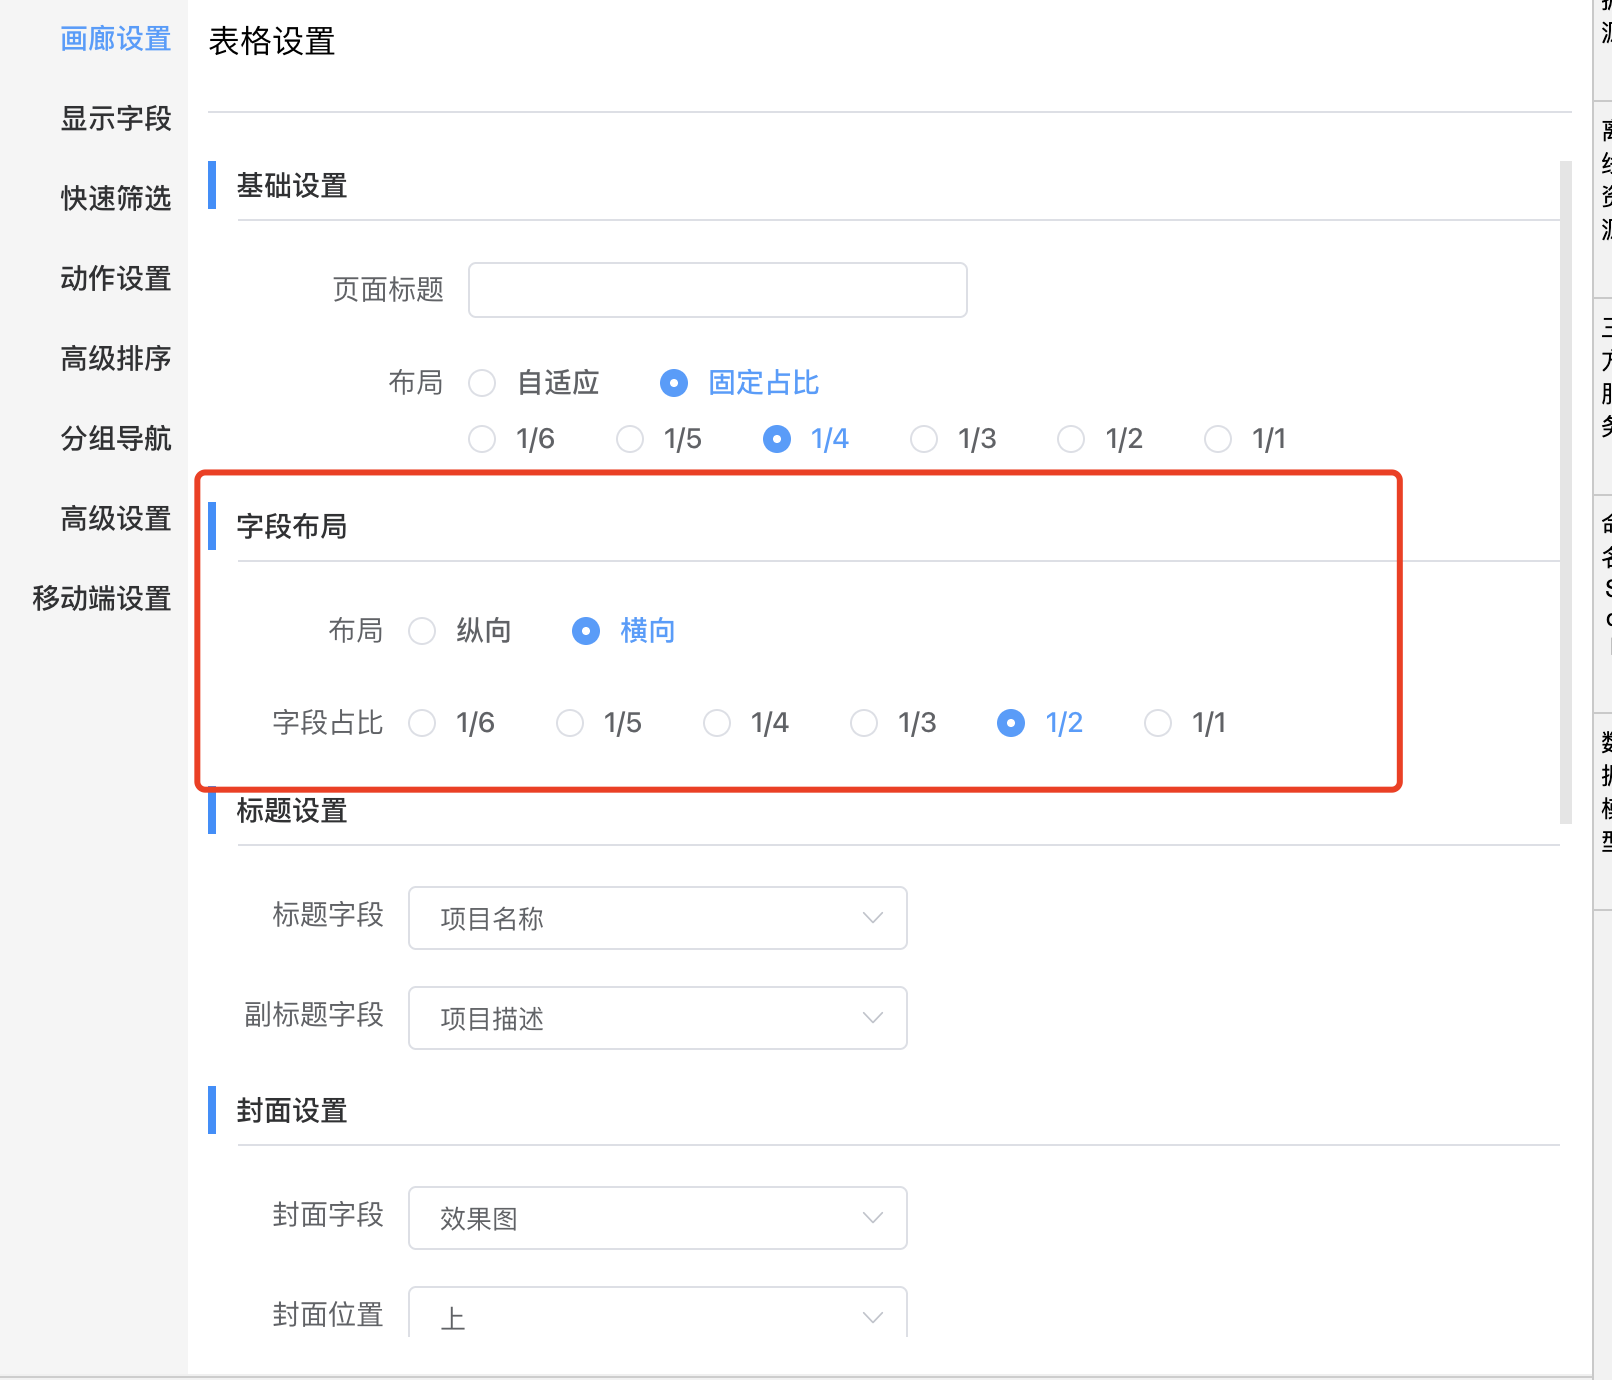Screen dimensions: 1612x1380
Task: Set field layout to 纵向
Action: pos(423,631)
